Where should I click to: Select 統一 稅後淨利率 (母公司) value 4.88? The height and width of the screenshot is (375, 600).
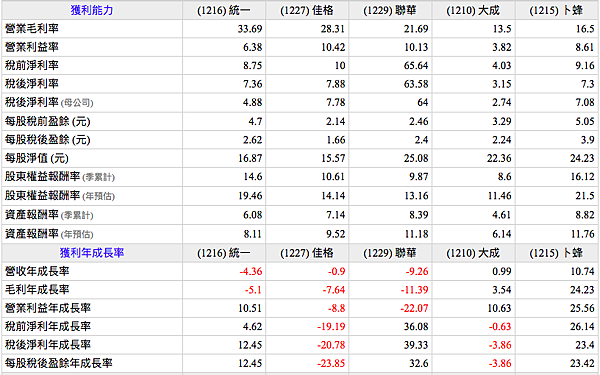coord(253,102)
